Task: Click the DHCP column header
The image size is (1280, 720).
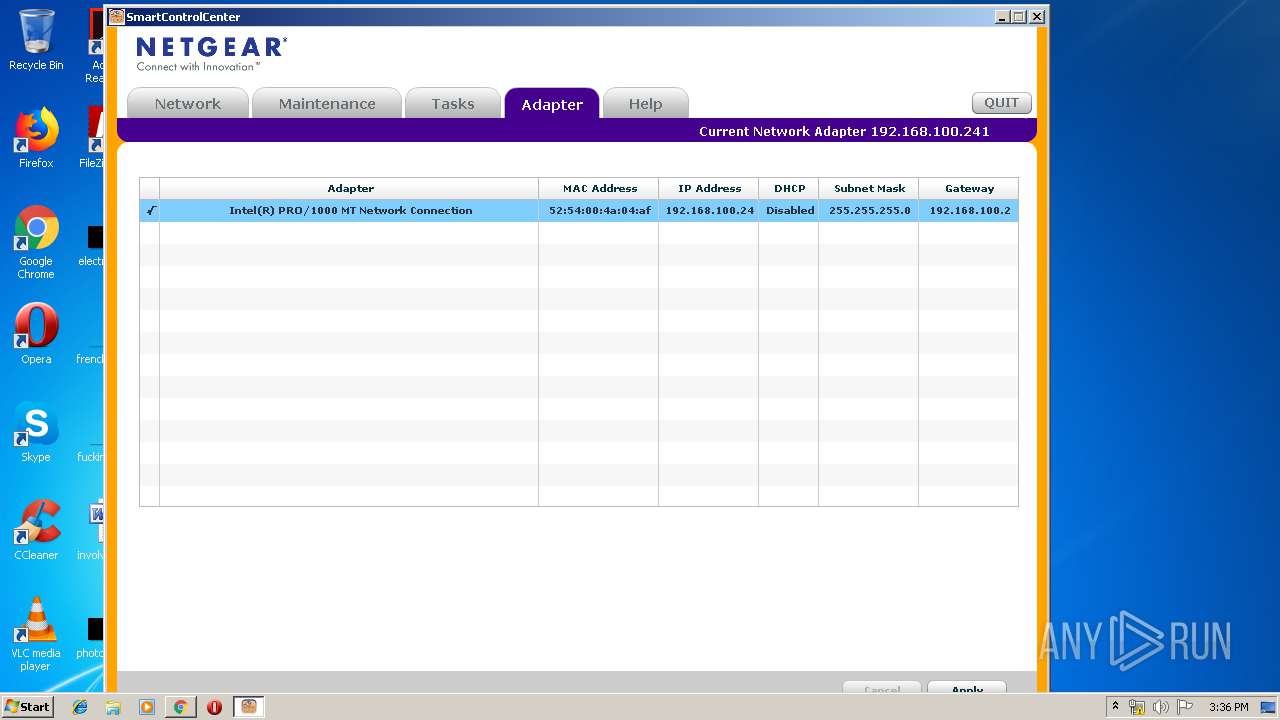Action: pos(789,189)
